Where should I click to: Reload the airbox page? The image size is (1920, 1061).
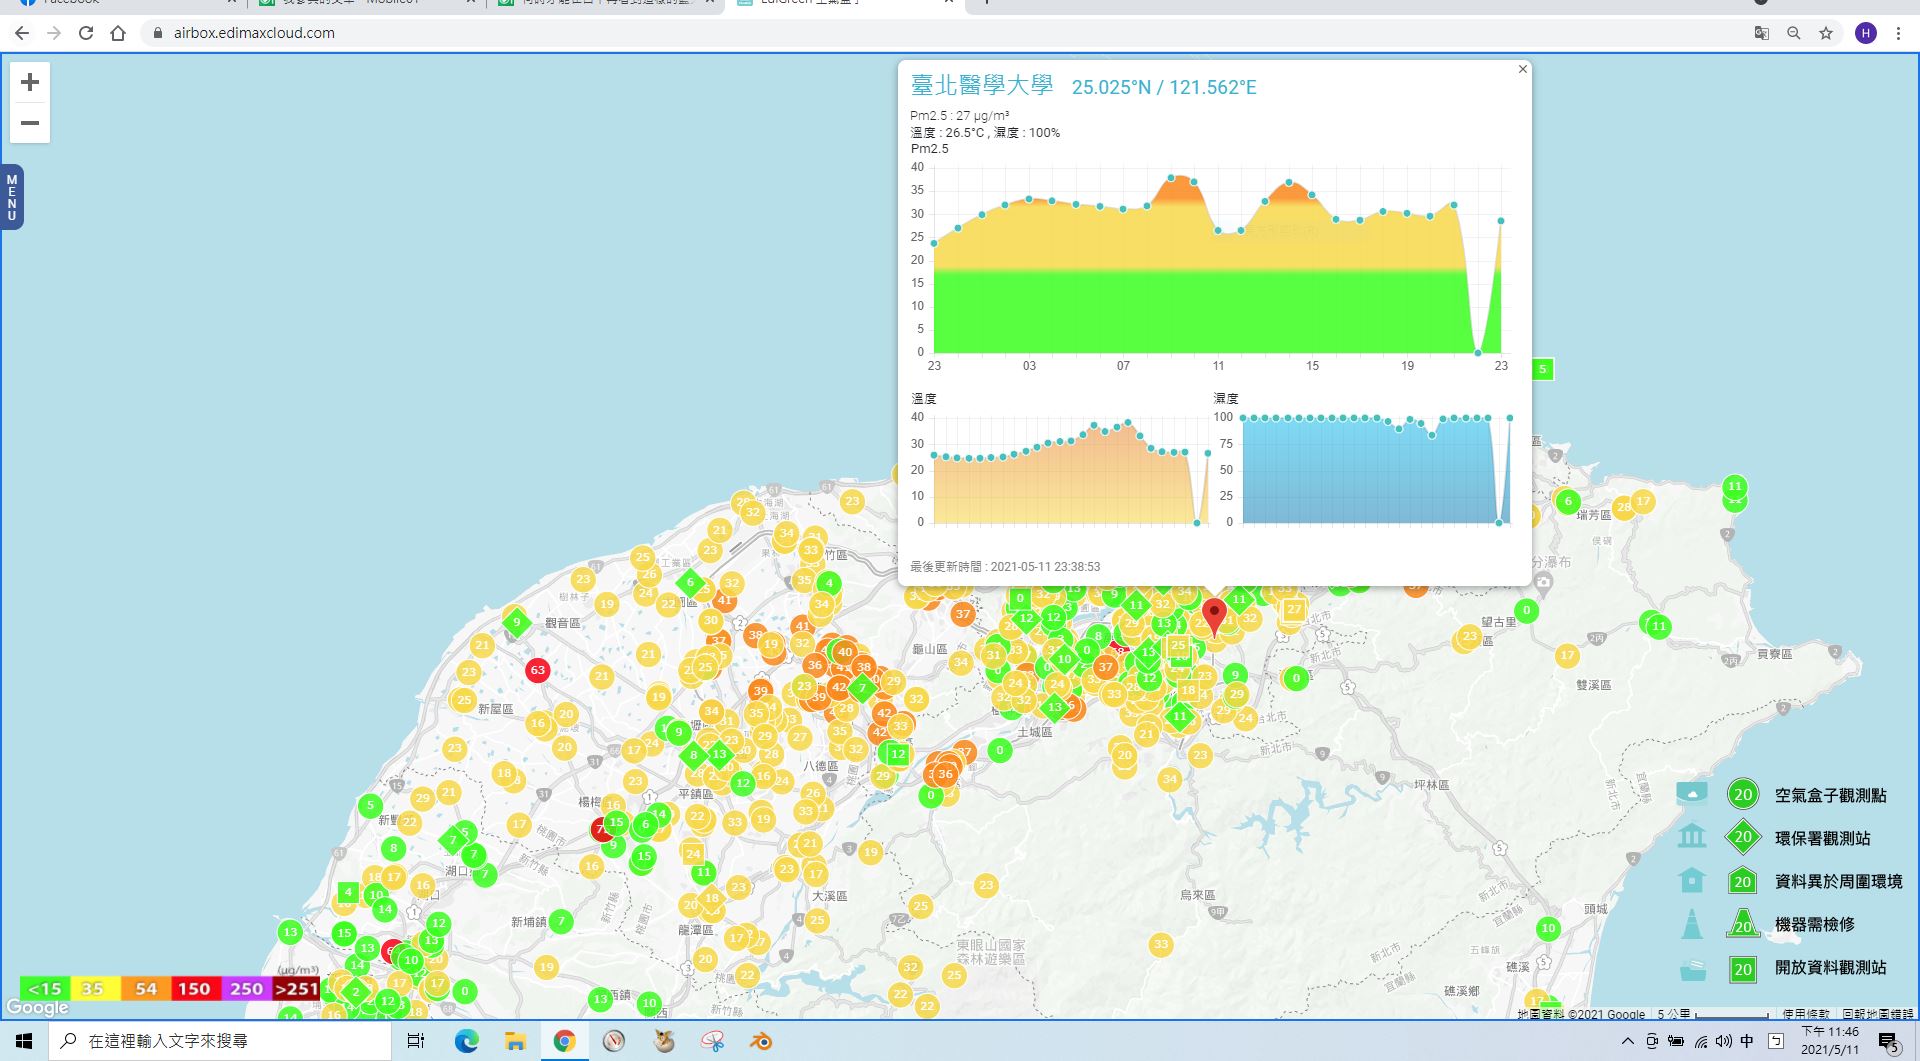click(86, 33)
